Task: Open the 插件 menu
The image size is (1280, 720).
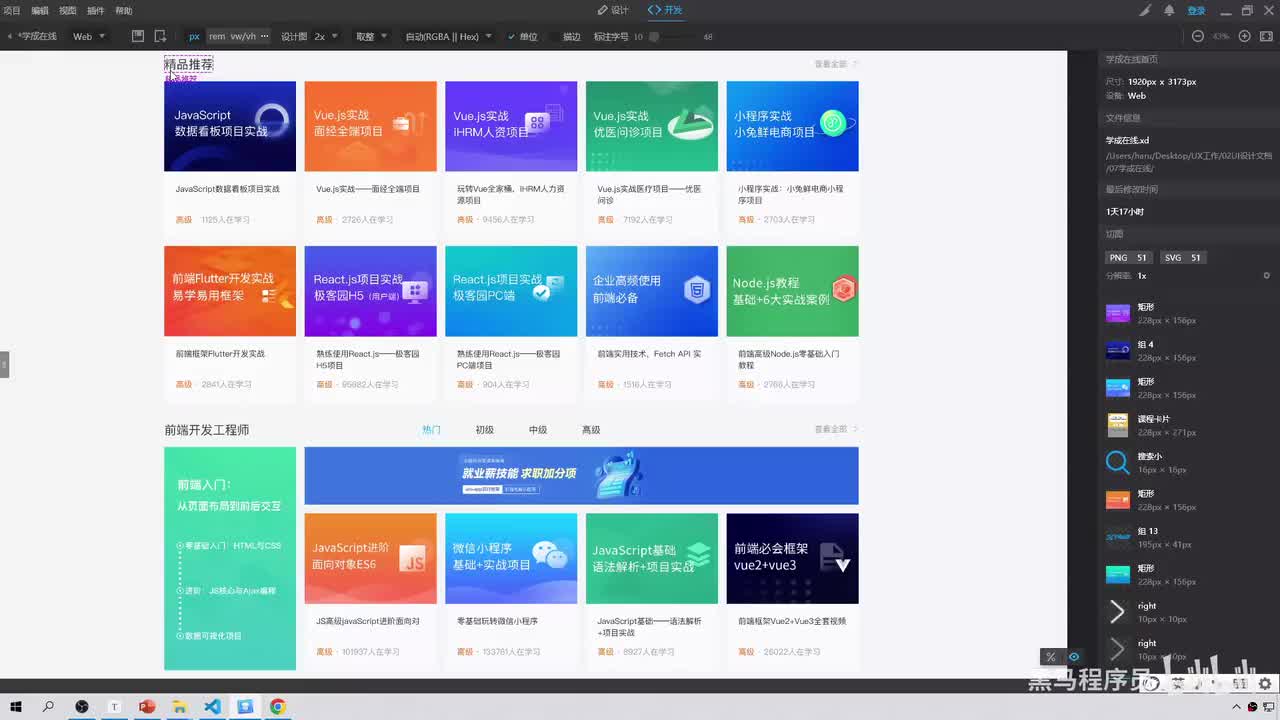Action: tap(96, 10)
